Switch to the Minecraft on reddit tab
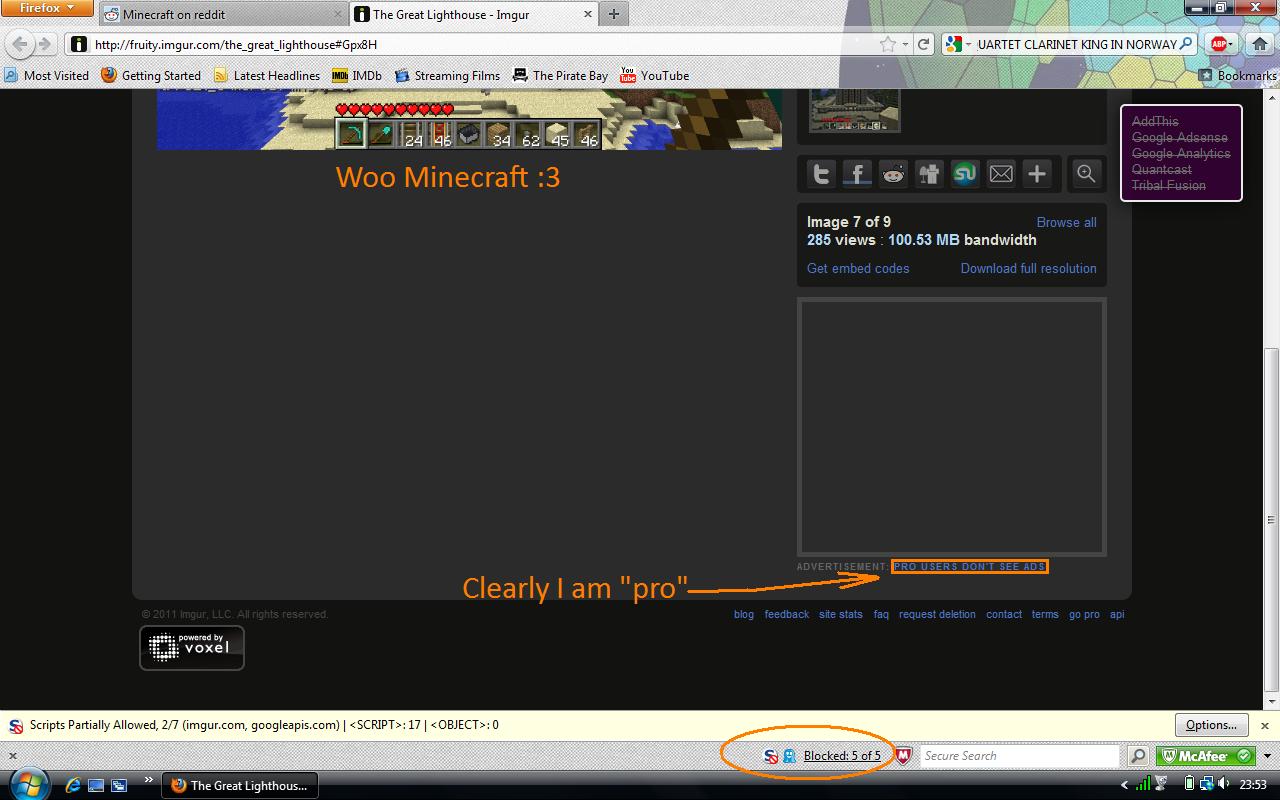The width and height of the screenshot is (1280, 800). pos(222,14)
